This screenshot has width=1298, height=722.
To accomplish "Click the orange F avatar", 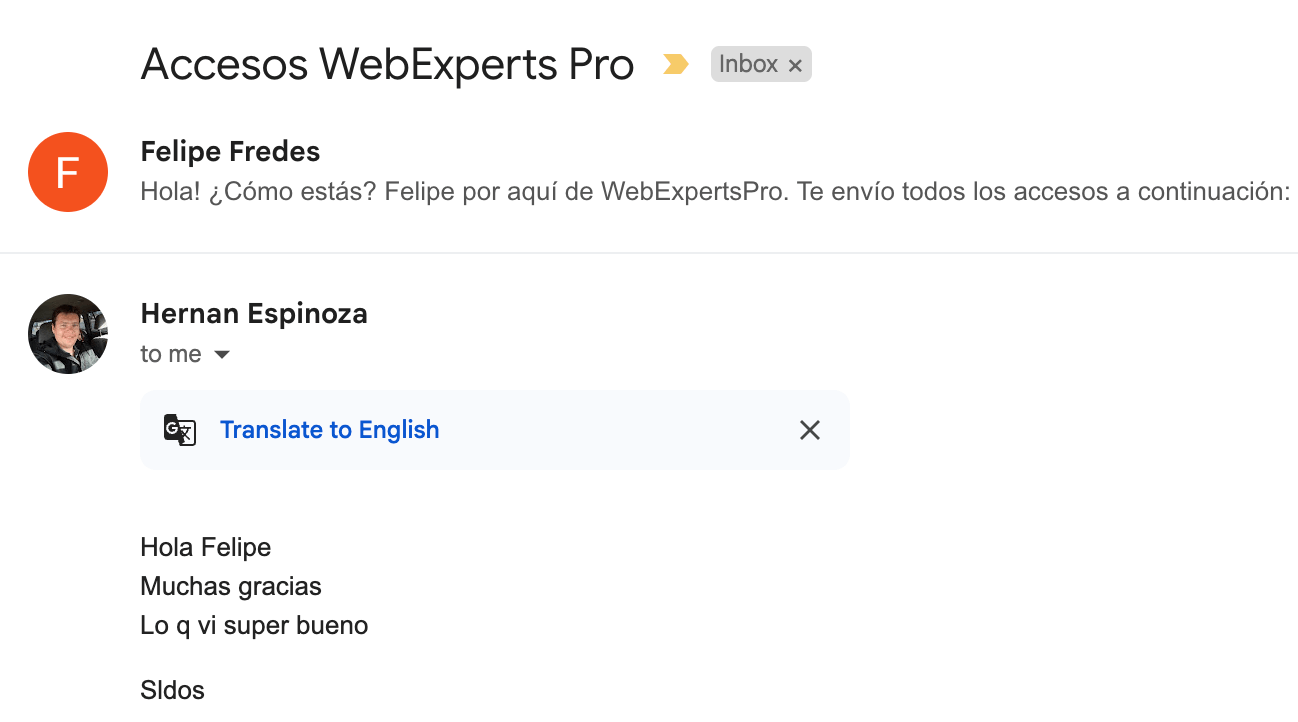I will point(68,172).
